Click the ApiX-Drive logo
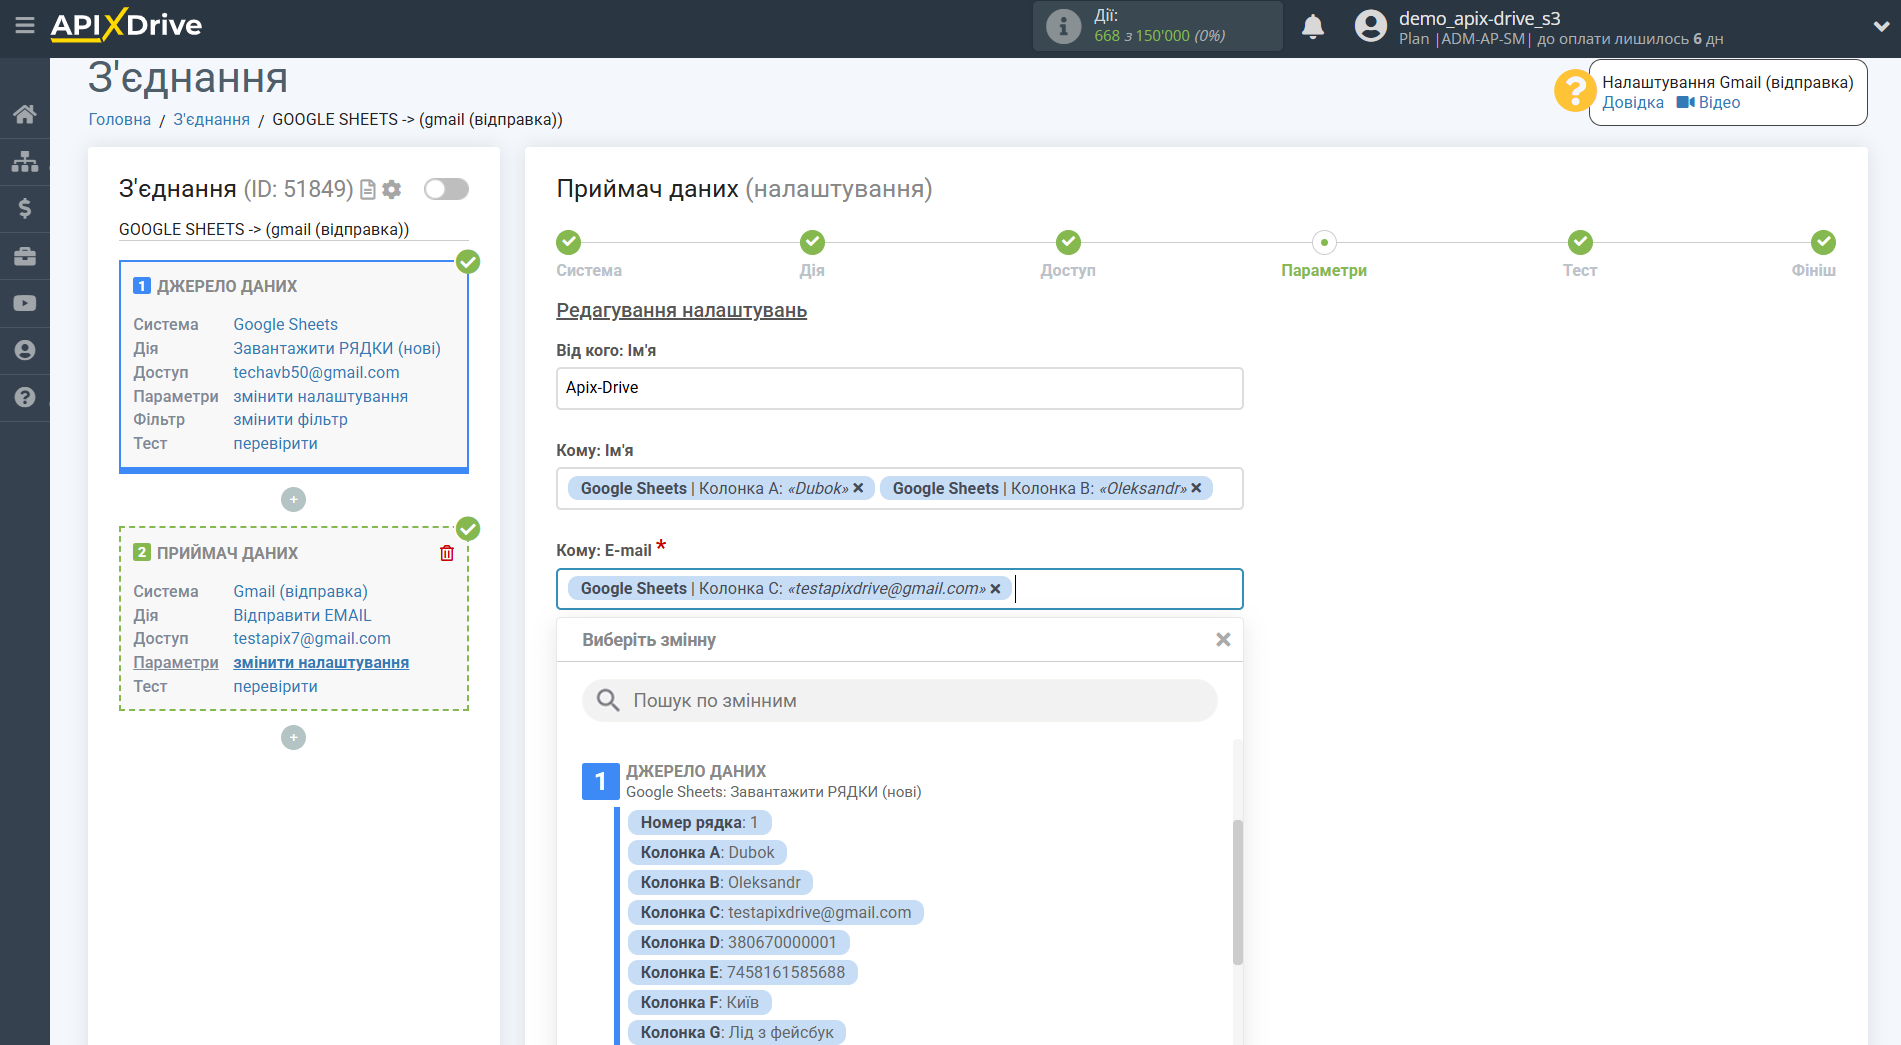Screen dimensions: 1901x1045 coord(126,25)
